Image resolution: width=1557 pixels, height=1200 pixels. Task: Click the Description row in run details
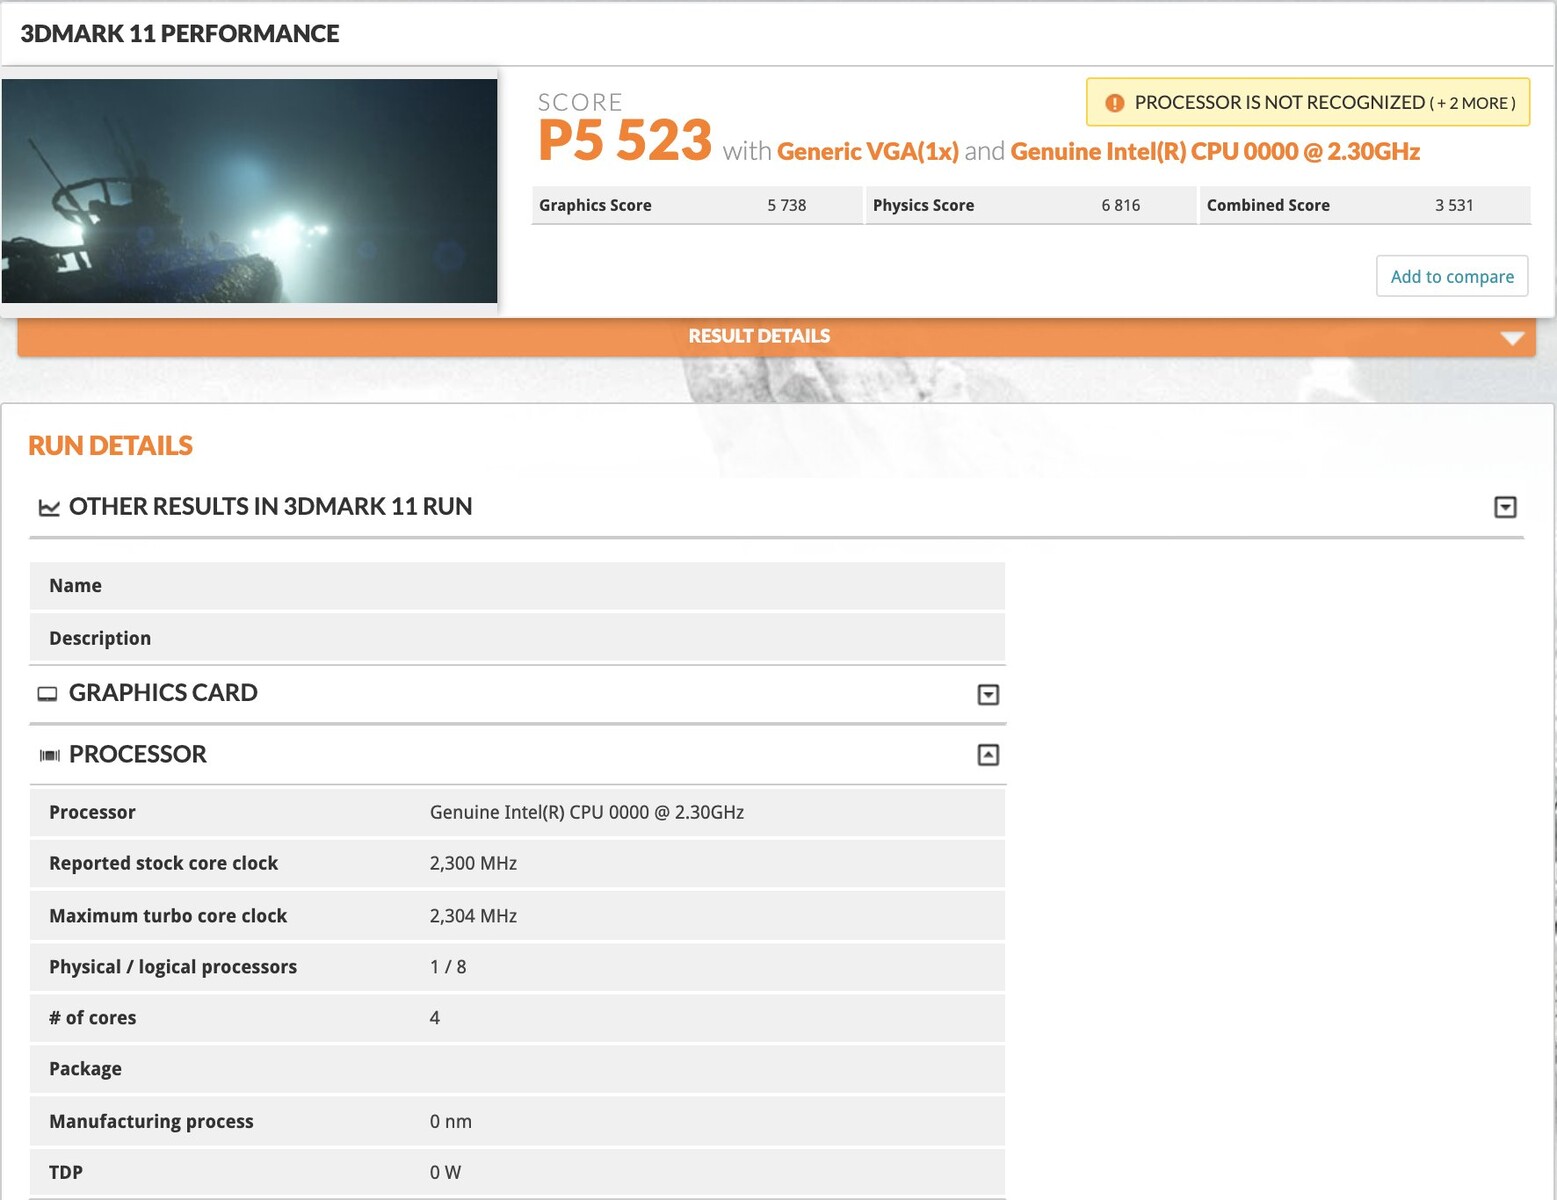[517, 638]
